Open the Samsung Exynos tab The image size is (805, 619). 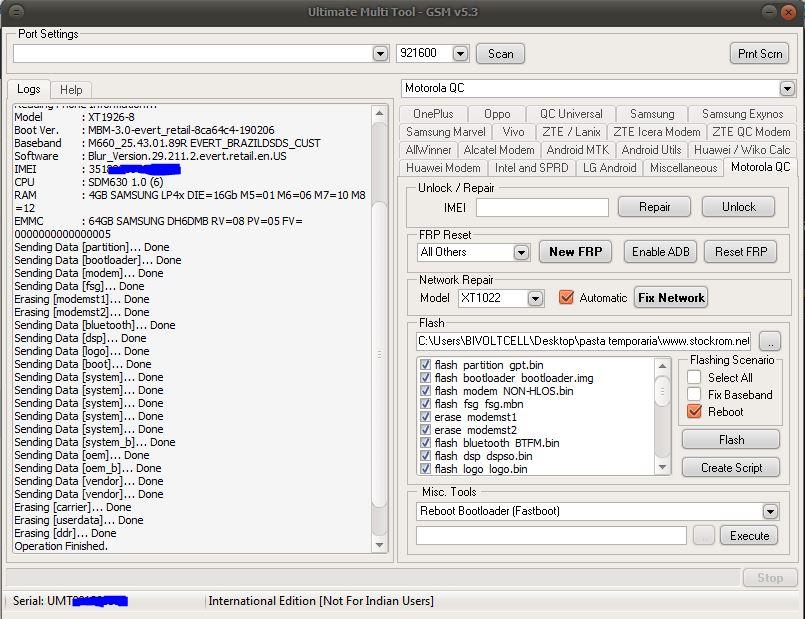pos(742,114)
